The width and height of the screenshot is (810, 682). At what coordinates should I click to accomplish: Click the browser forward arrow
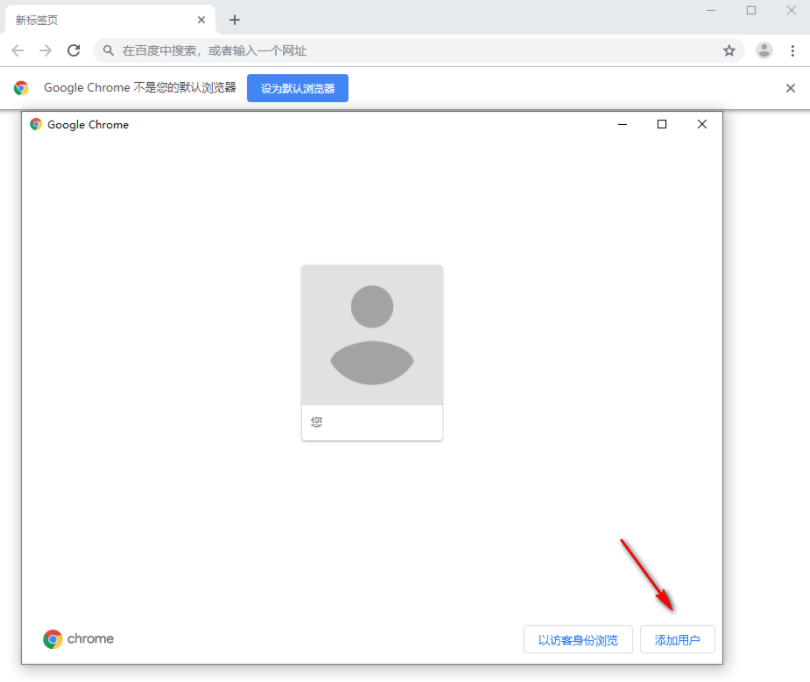(45, 51)
